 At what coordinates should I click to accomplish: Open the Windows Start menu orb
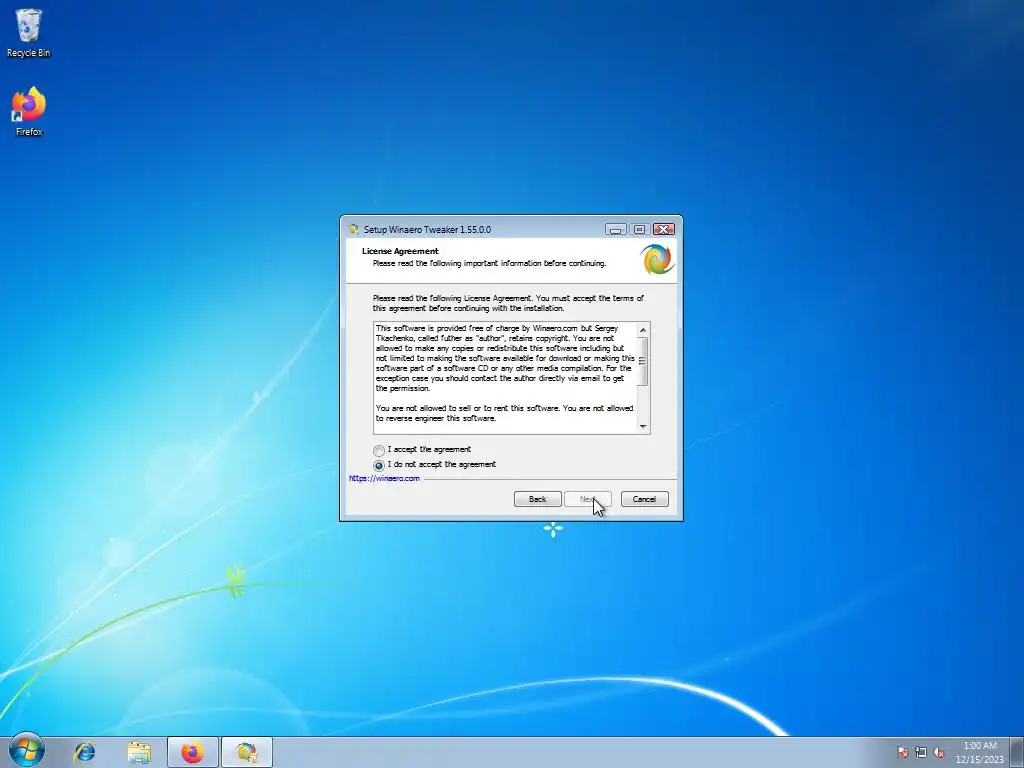[27, 751]
